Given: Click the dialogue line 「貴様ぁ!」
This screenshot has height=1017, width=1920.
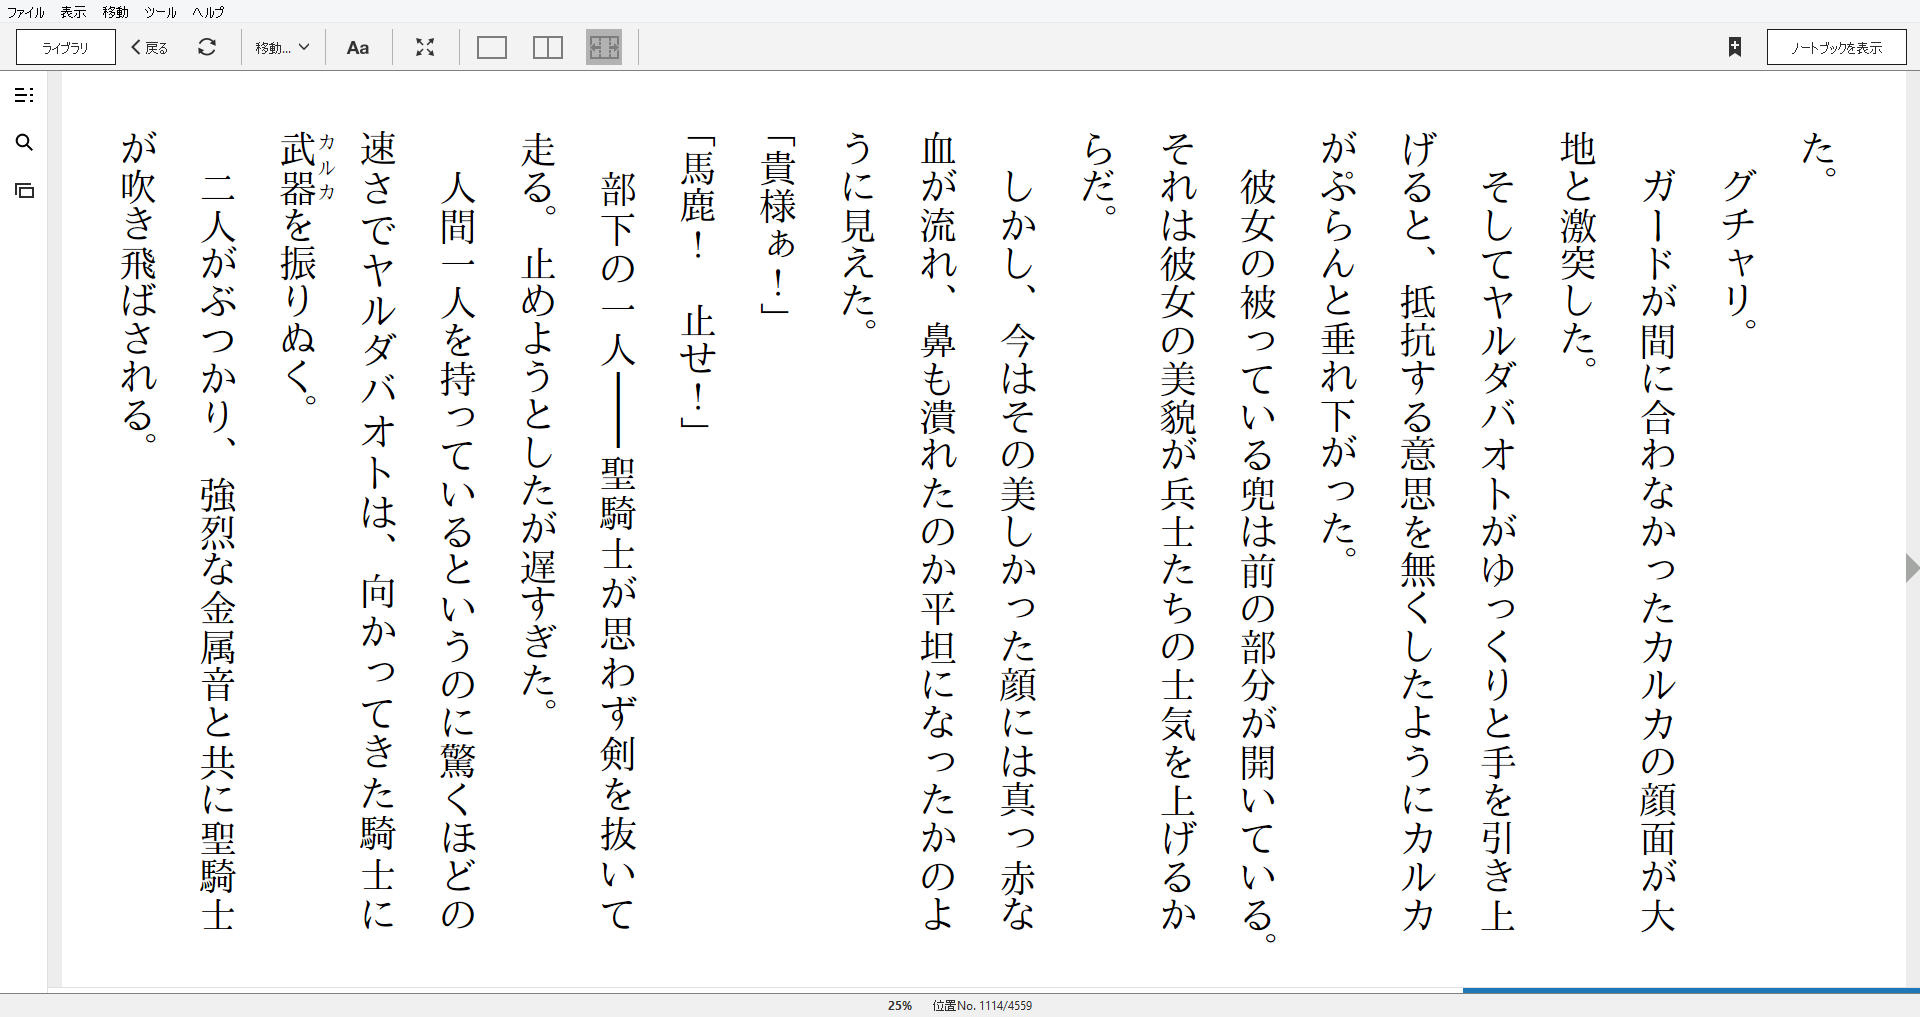Looking at the screenshot, I should pos(778,224).
